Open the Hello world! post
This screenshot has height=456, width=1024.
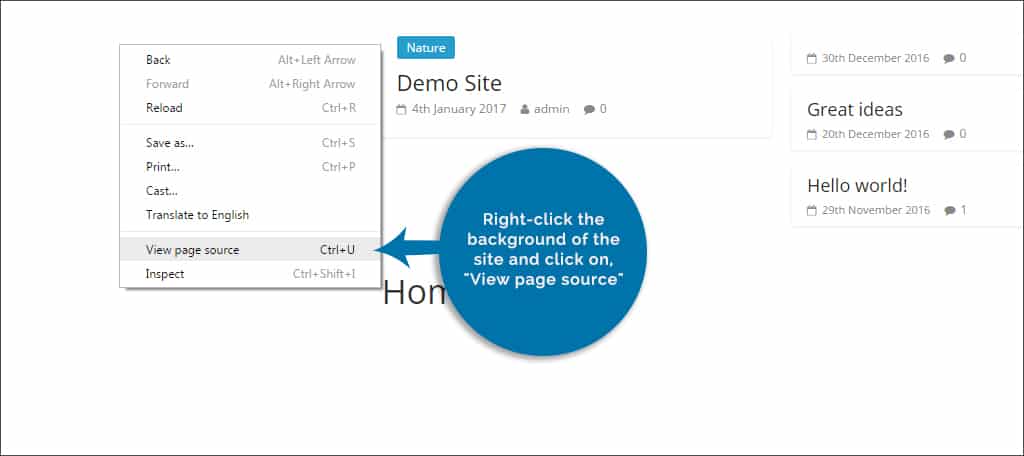pos(857,186)
